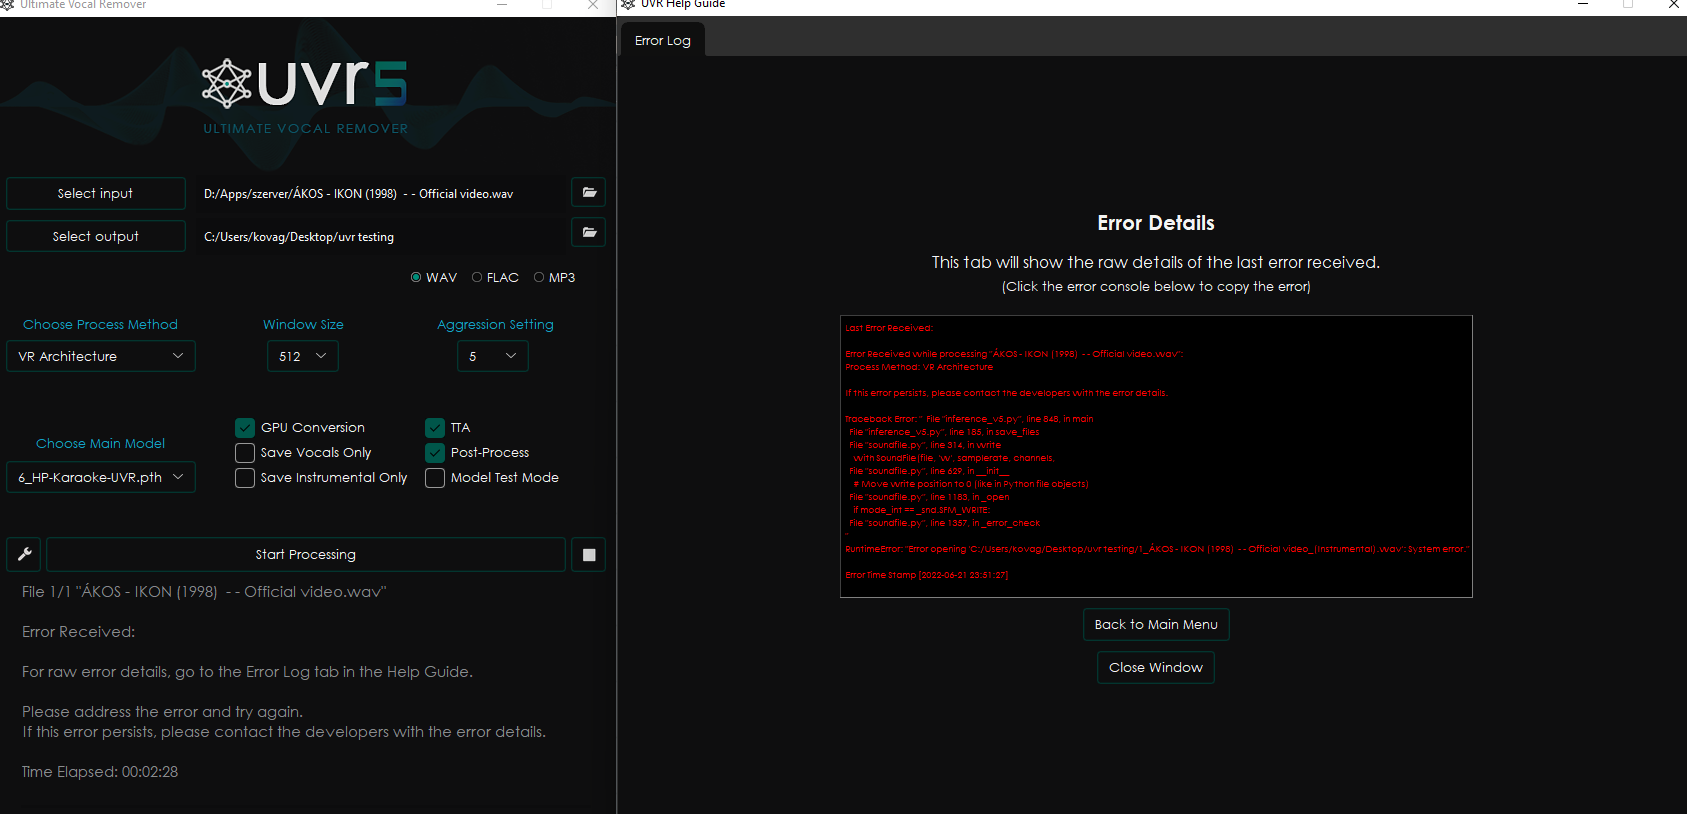
Task: Toggle TTA checkbox
Action: 435,427
